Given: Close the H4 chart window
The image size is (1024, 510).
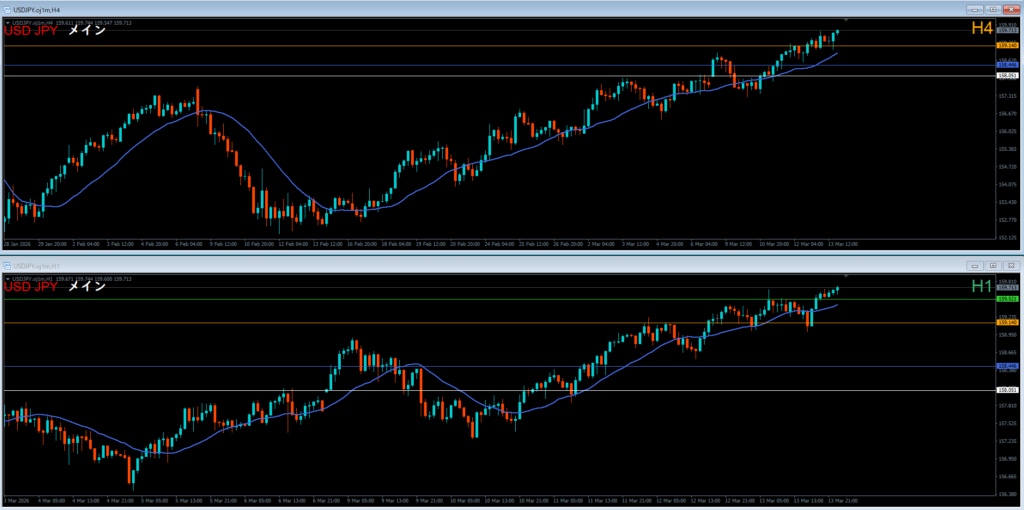Looking at the screenshot, I should coord(1010,9).
